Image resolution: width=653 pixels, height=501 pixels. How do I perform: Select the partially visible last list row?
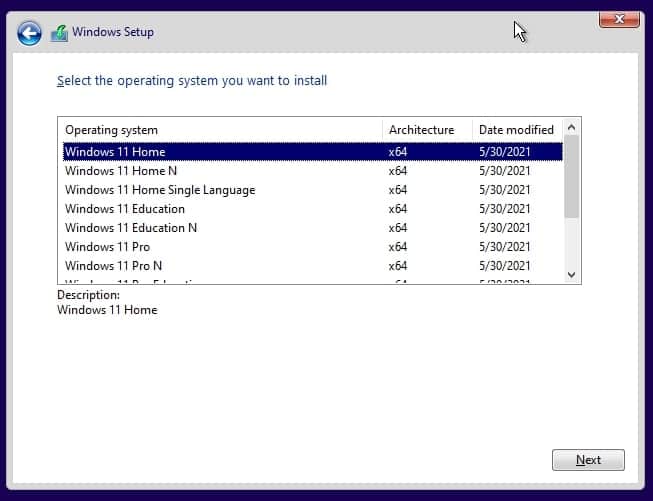click(130, 282)
